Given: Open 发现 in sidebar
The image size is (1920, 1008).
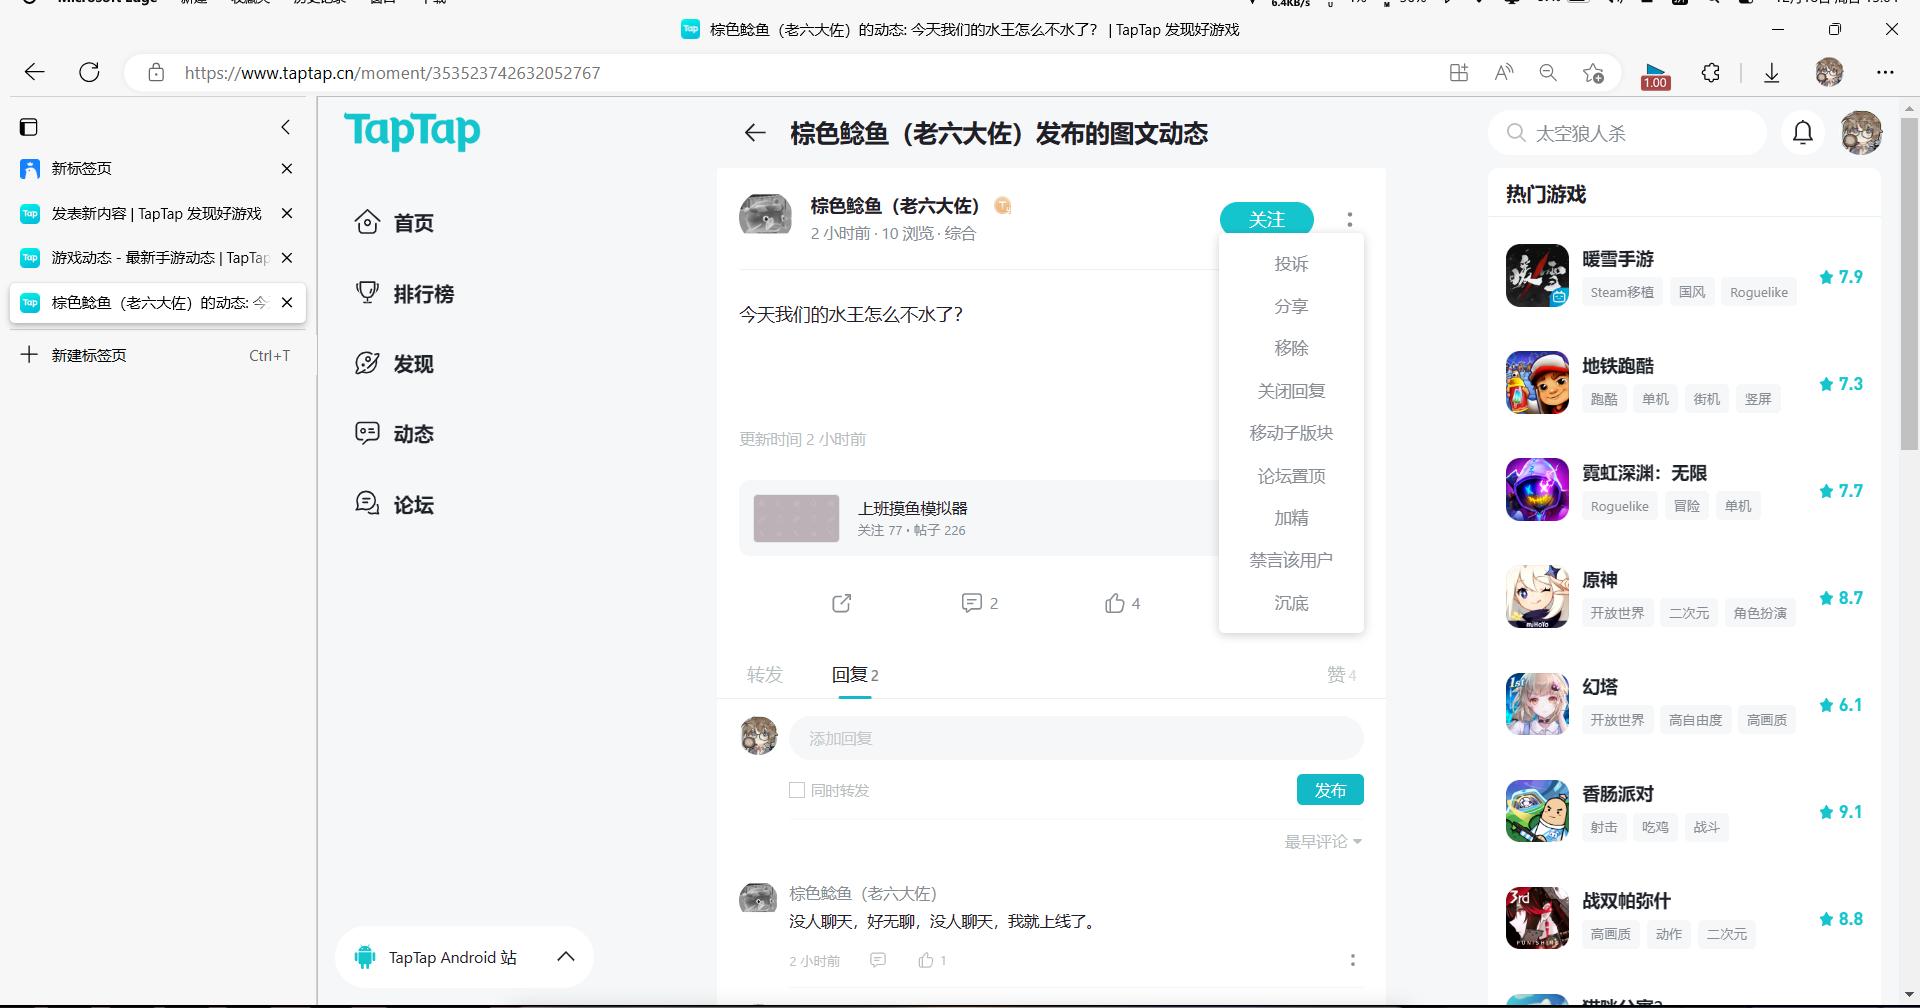Looking at the screenshot, I should click(x=395, y=363).
